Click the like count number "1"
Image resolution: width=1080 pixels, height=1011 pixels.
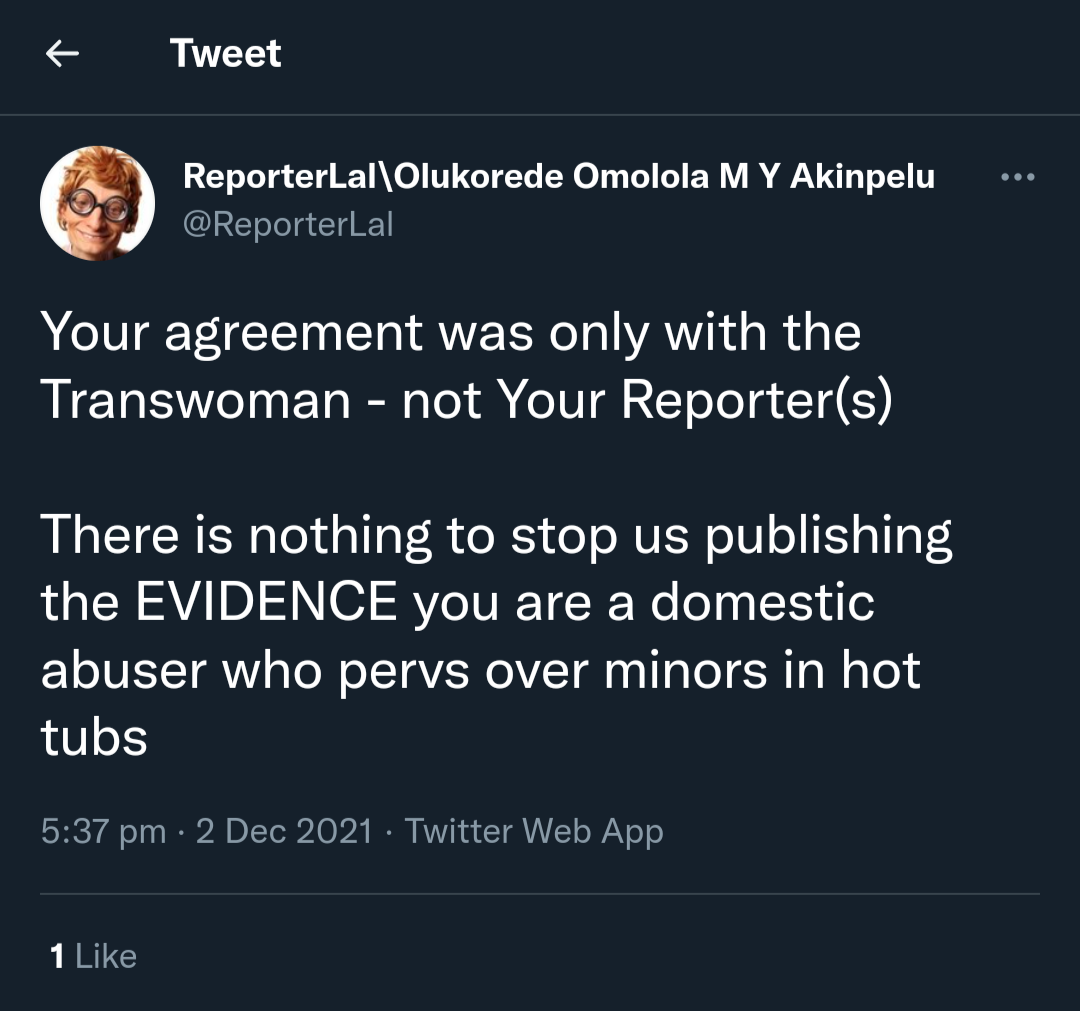pos(57,956)
